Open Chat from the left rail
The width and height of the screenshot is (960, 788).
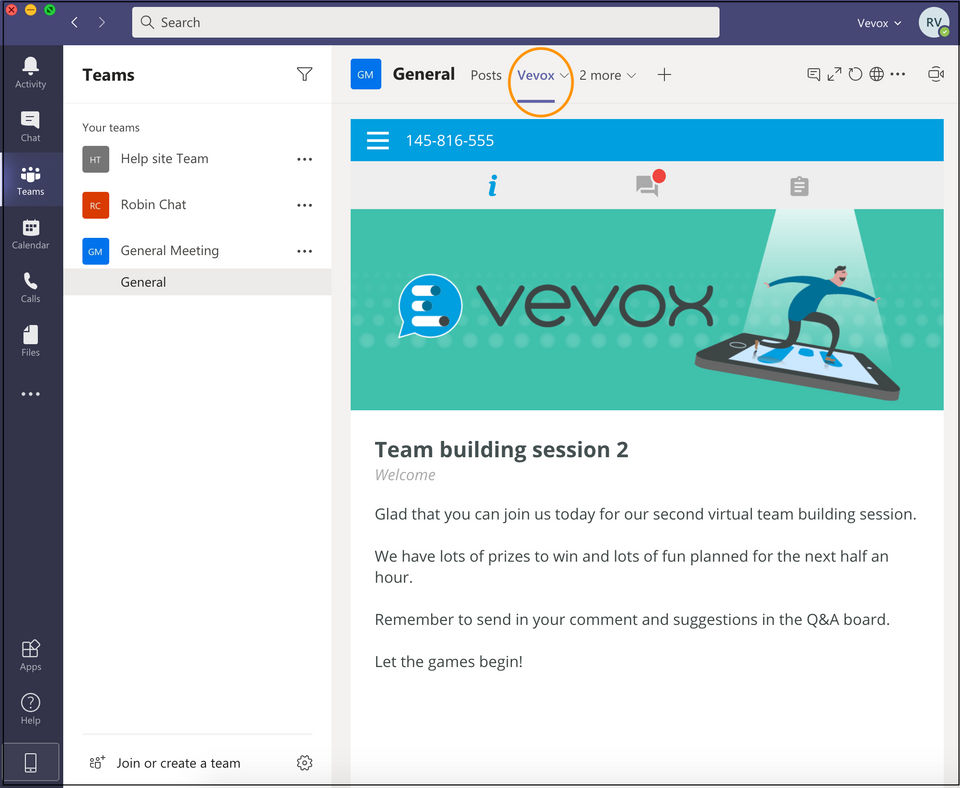[31, 127]
